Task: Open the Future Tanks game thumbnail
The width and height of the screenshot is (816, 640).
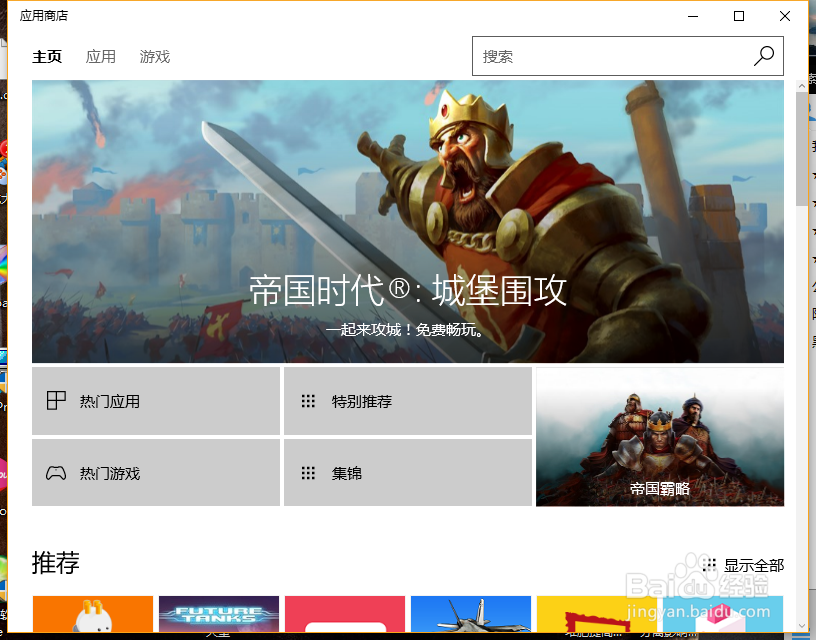Action: 219,614
